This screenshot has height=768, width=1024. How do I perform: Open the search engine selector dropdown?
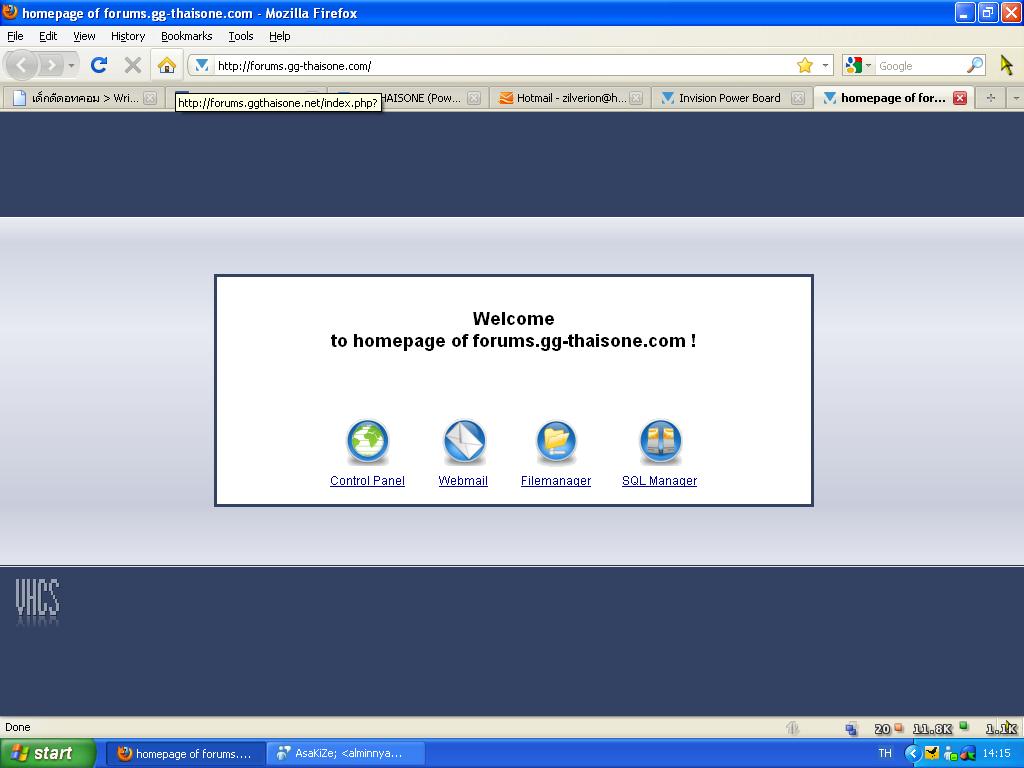click(x=868, y=65)
